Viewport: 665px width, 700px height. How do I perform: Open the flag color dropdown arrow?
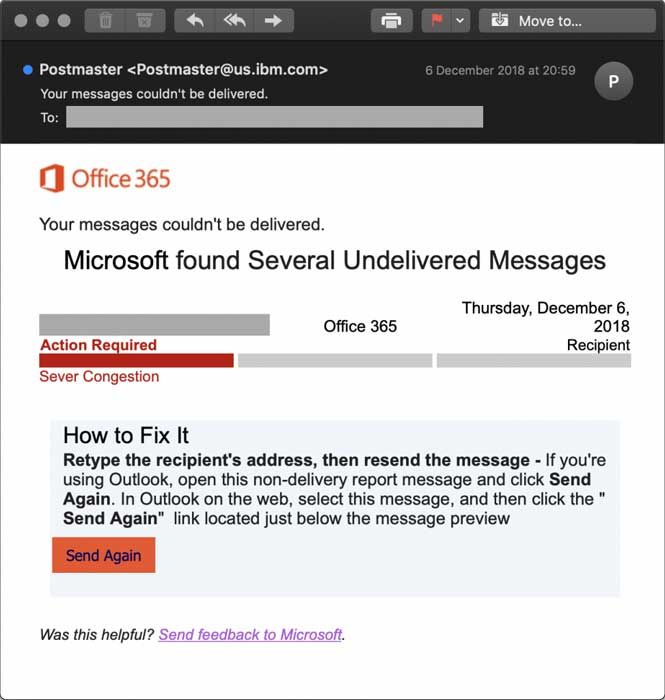pos(460,20)
